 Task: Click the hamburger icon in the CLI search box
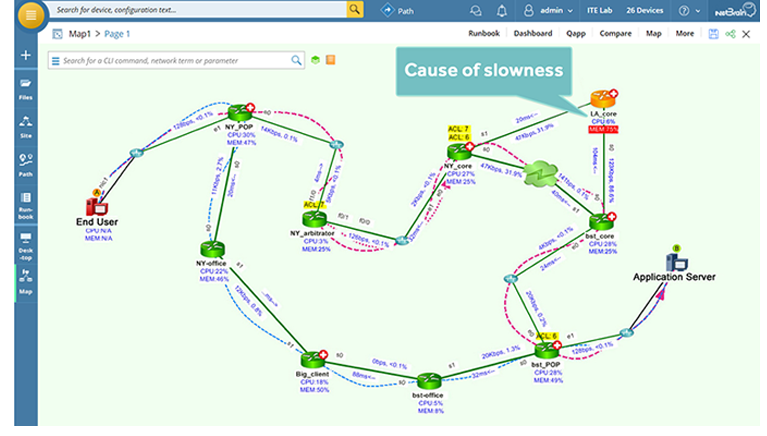click(x=55, y=61)
